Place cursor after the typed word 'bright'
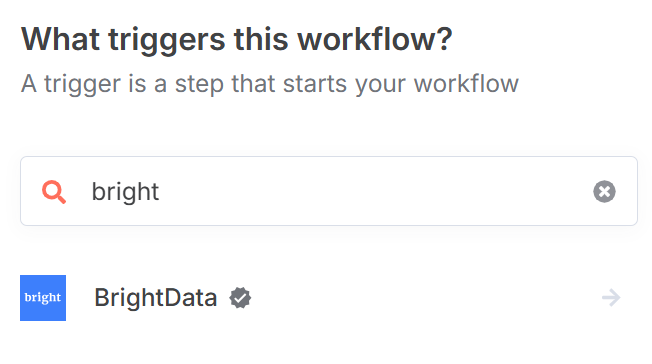Viewport: 652px width, 364px height. [160, 192]
